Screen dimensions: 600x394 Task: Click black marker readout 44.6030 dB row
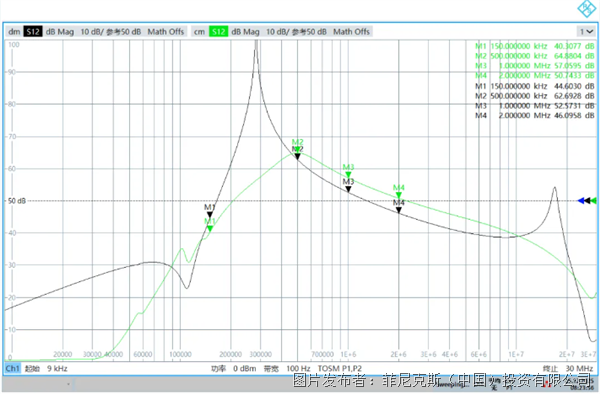click(x=535, y=86)
